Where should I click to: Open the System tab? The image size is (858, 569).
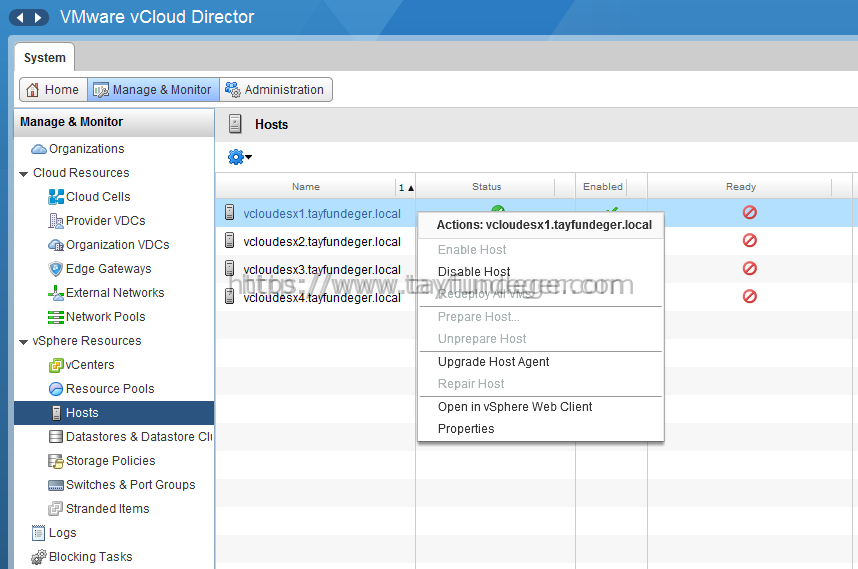[x=45, y=57]
